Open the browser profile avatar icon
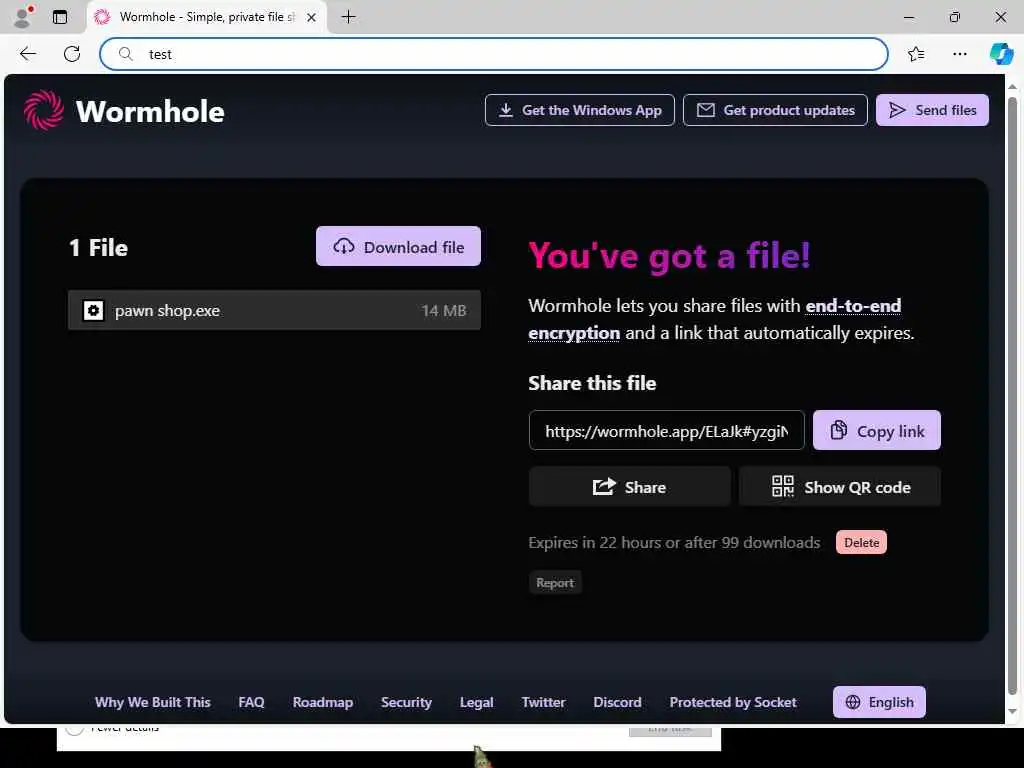The height and width of the screenshot is (768, 1024). (x=23, y=17)
